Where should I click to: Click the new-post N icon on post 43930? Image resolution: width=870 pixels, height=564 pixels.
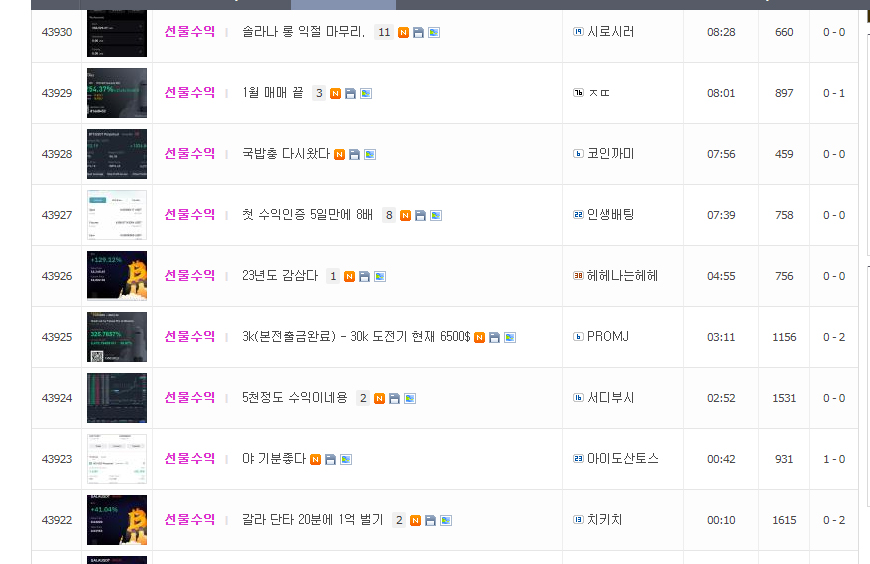pos(403,33)
